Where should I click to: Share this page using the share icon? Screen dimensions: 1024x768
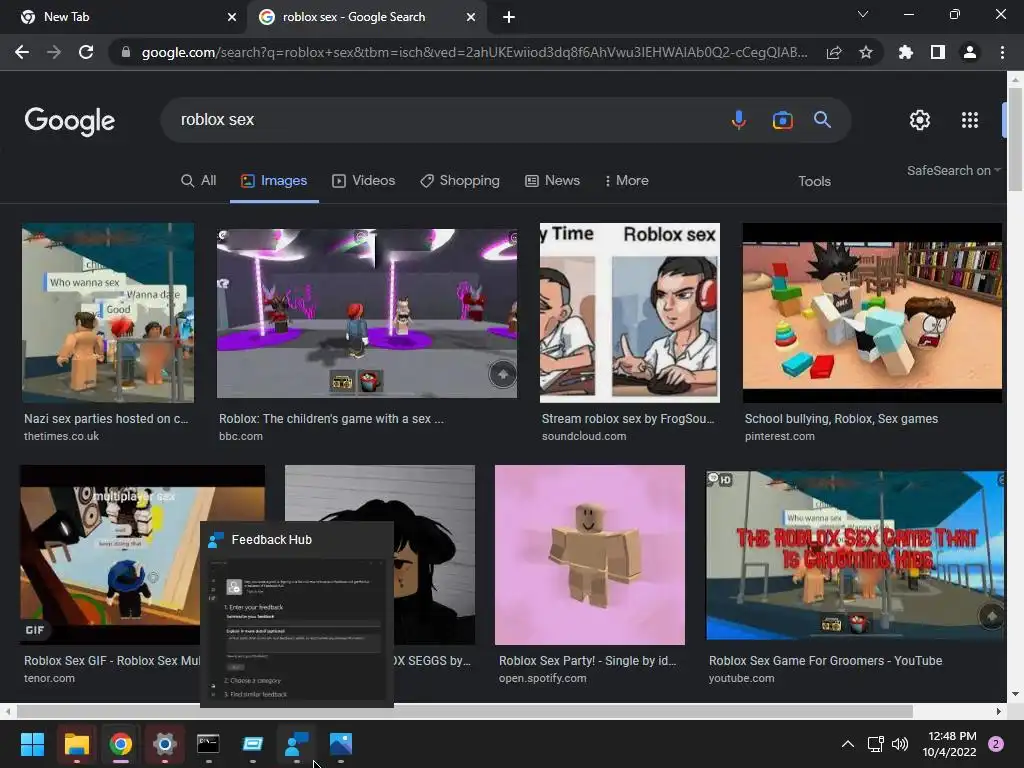[834, 52]
